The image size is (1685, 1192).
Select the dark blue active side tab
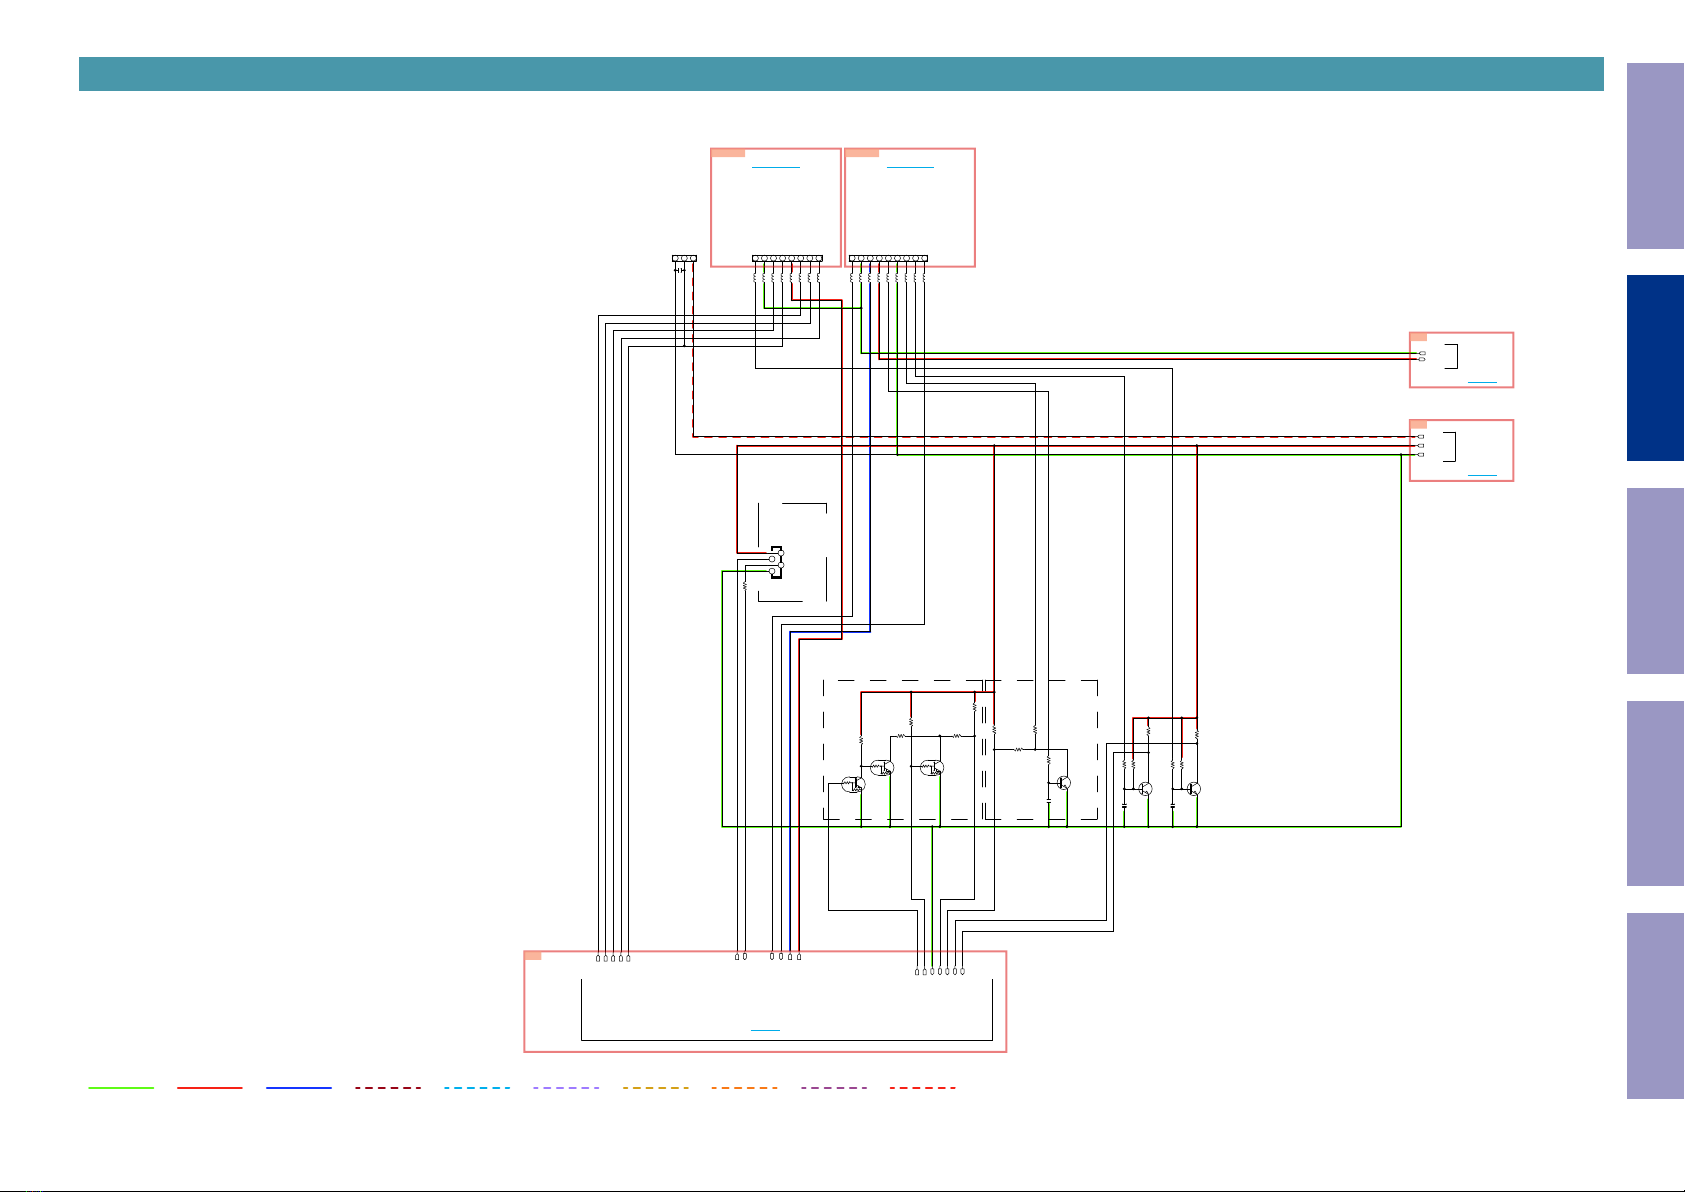[x=1655, y=368]
